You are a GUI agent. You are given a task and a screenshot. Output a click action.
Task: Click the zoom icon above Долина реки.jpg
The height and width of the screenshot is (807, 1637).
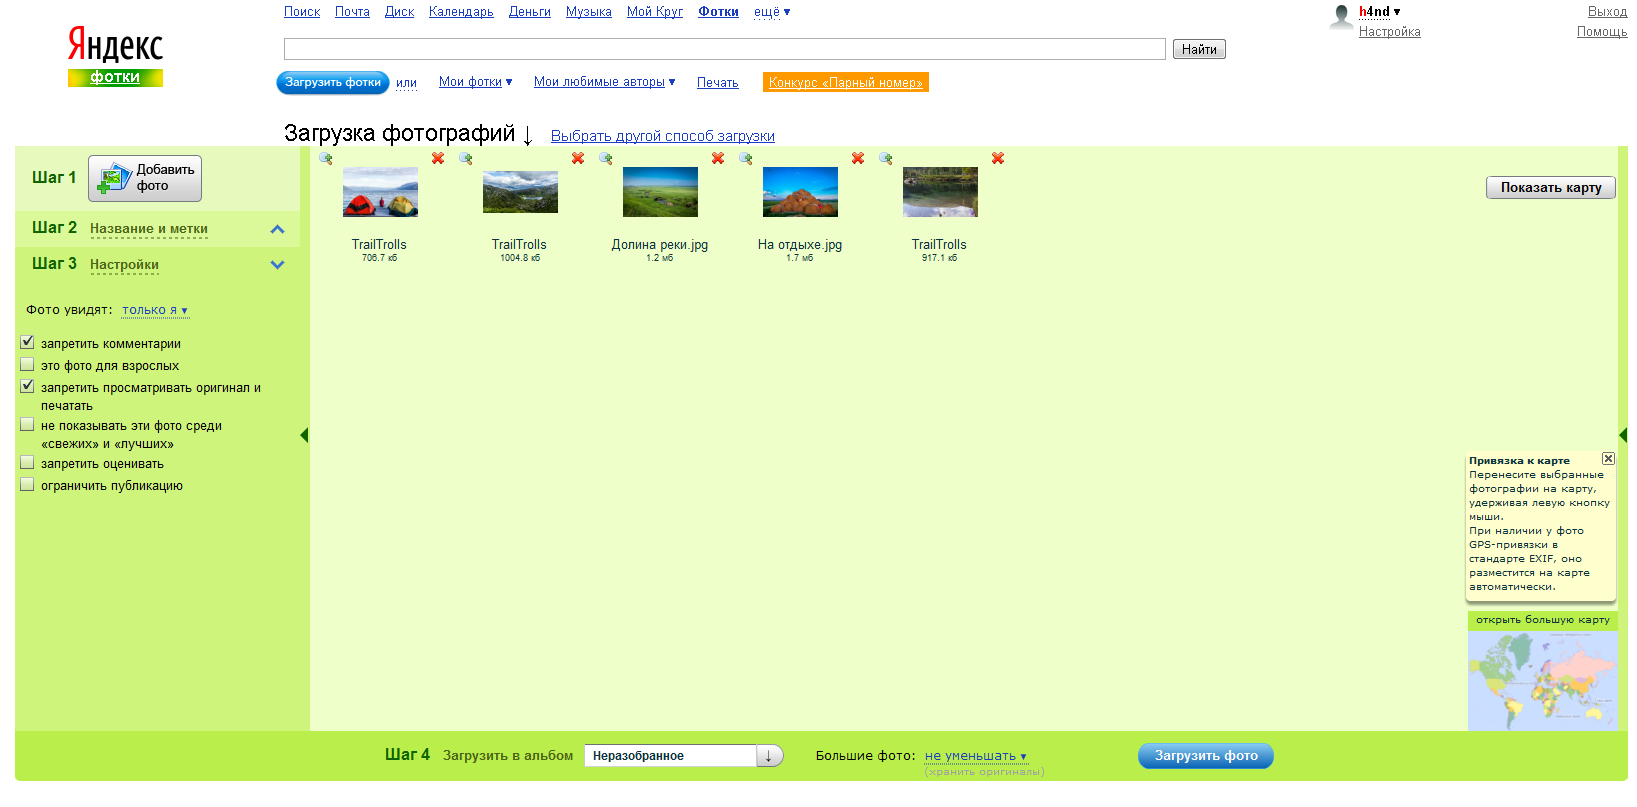[606, 158]
